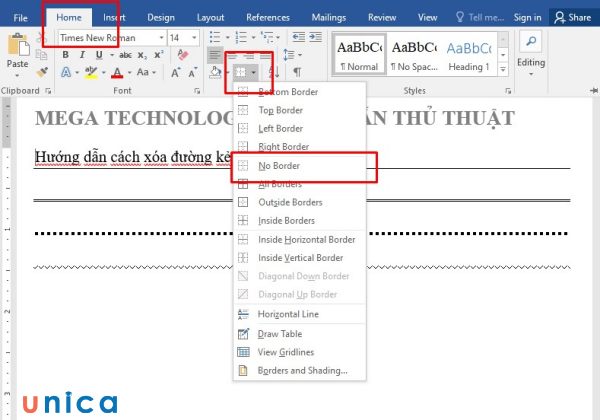This screenshot has height=420, width=600.
Task: Toggle Bold formatting
Action: tap(65, 55)
